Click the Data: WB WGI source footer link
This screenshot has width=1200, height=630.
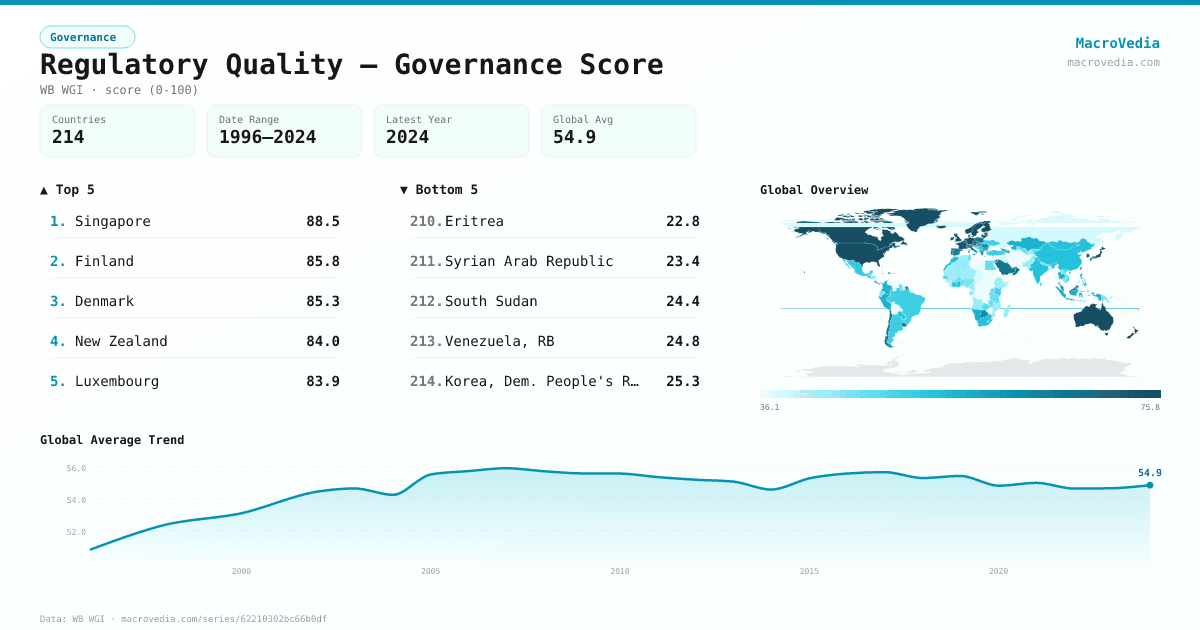tap(183, 619)
